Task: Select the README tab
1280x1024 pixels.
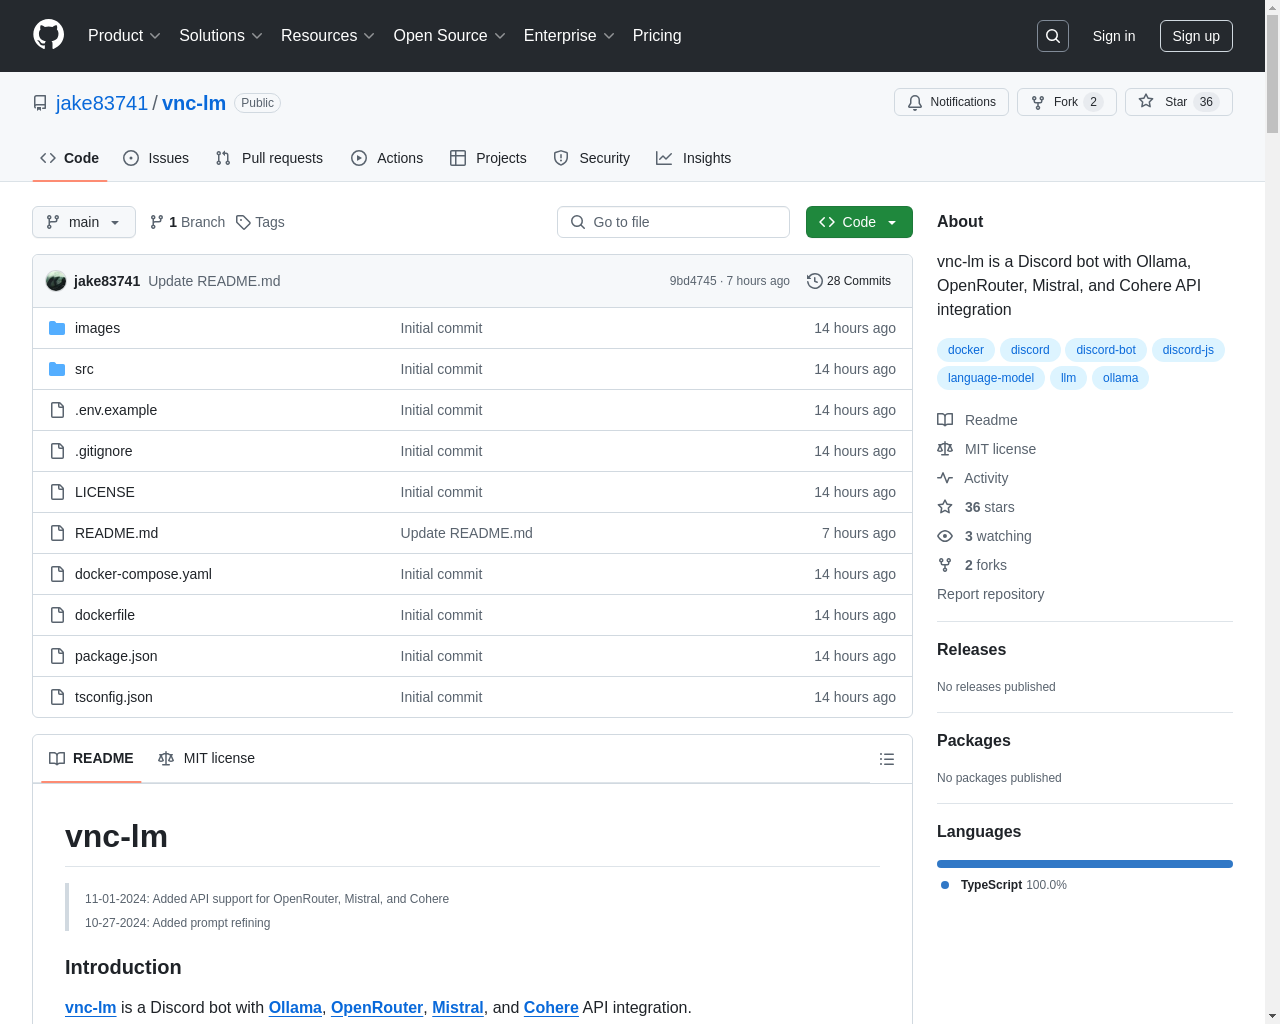Action: tap(91, 758)
